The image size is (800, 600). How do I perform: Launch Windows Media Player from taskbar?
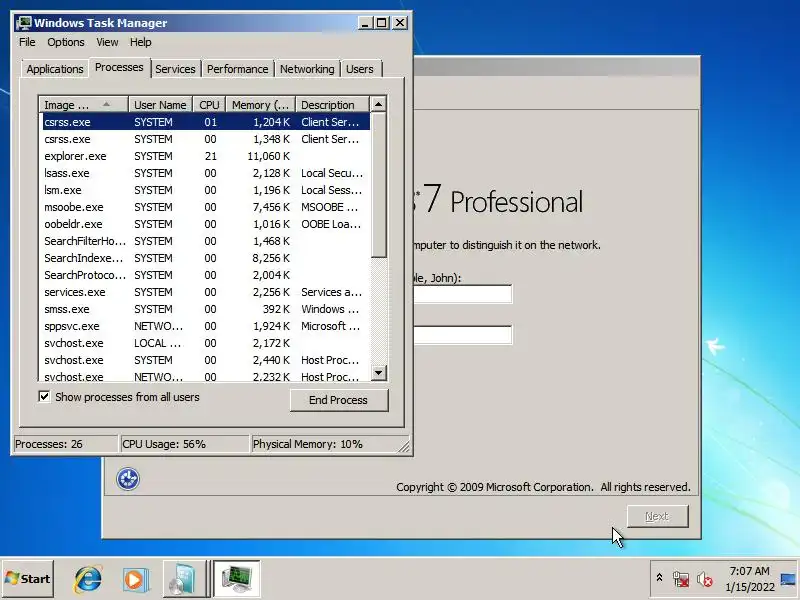(x=136, y=579)
